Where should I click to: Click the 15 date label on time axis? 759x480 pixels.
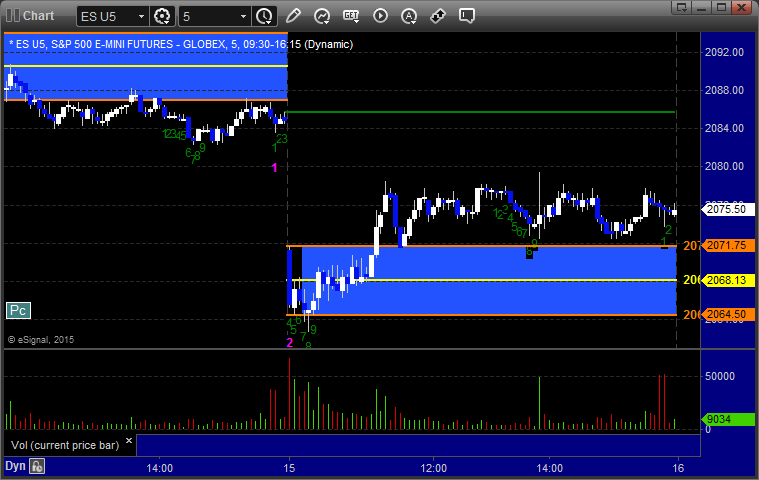(x=289, y=468)
